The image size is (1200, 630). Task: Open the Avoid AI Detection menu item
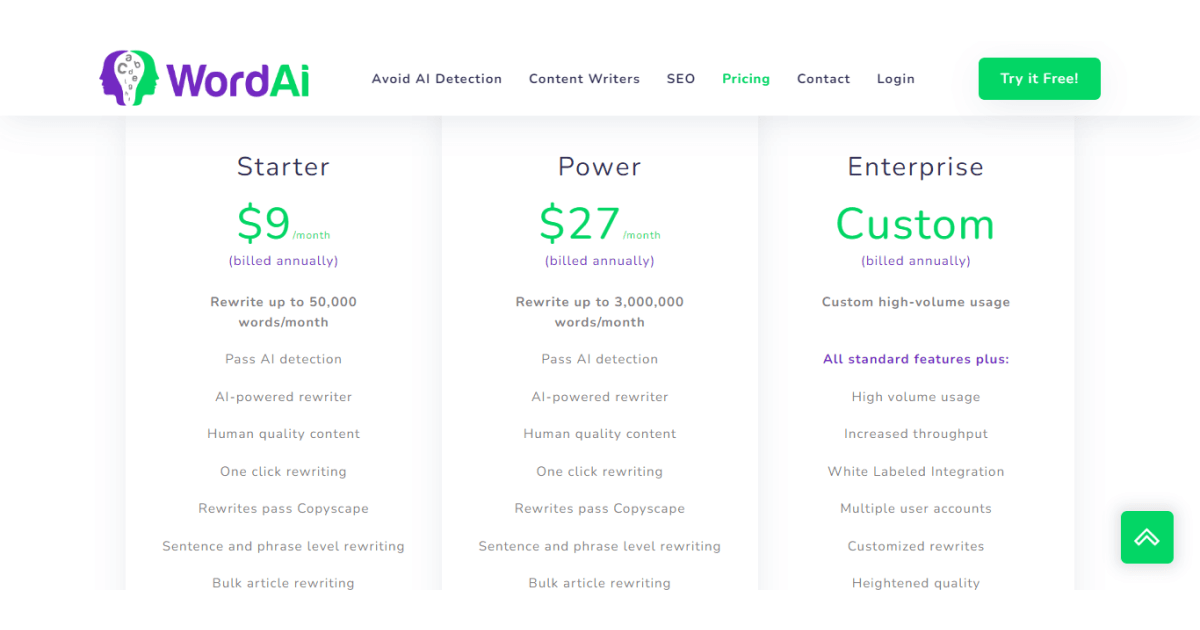pyautogui.click(x=437, y=79)
